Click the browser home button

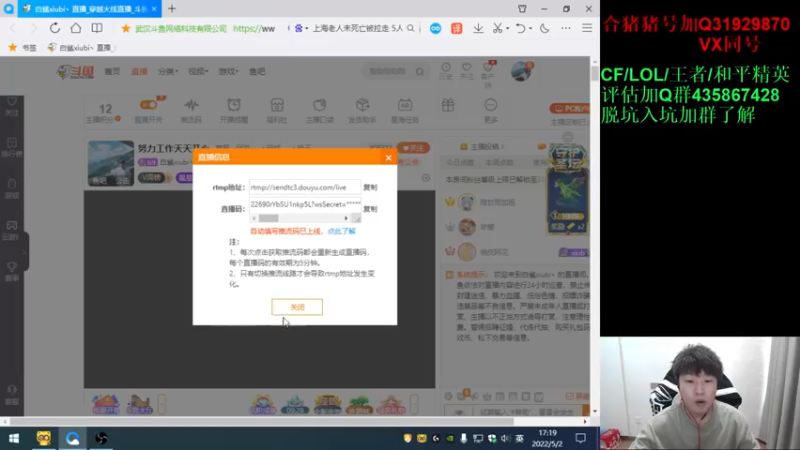tap(76, 28)
